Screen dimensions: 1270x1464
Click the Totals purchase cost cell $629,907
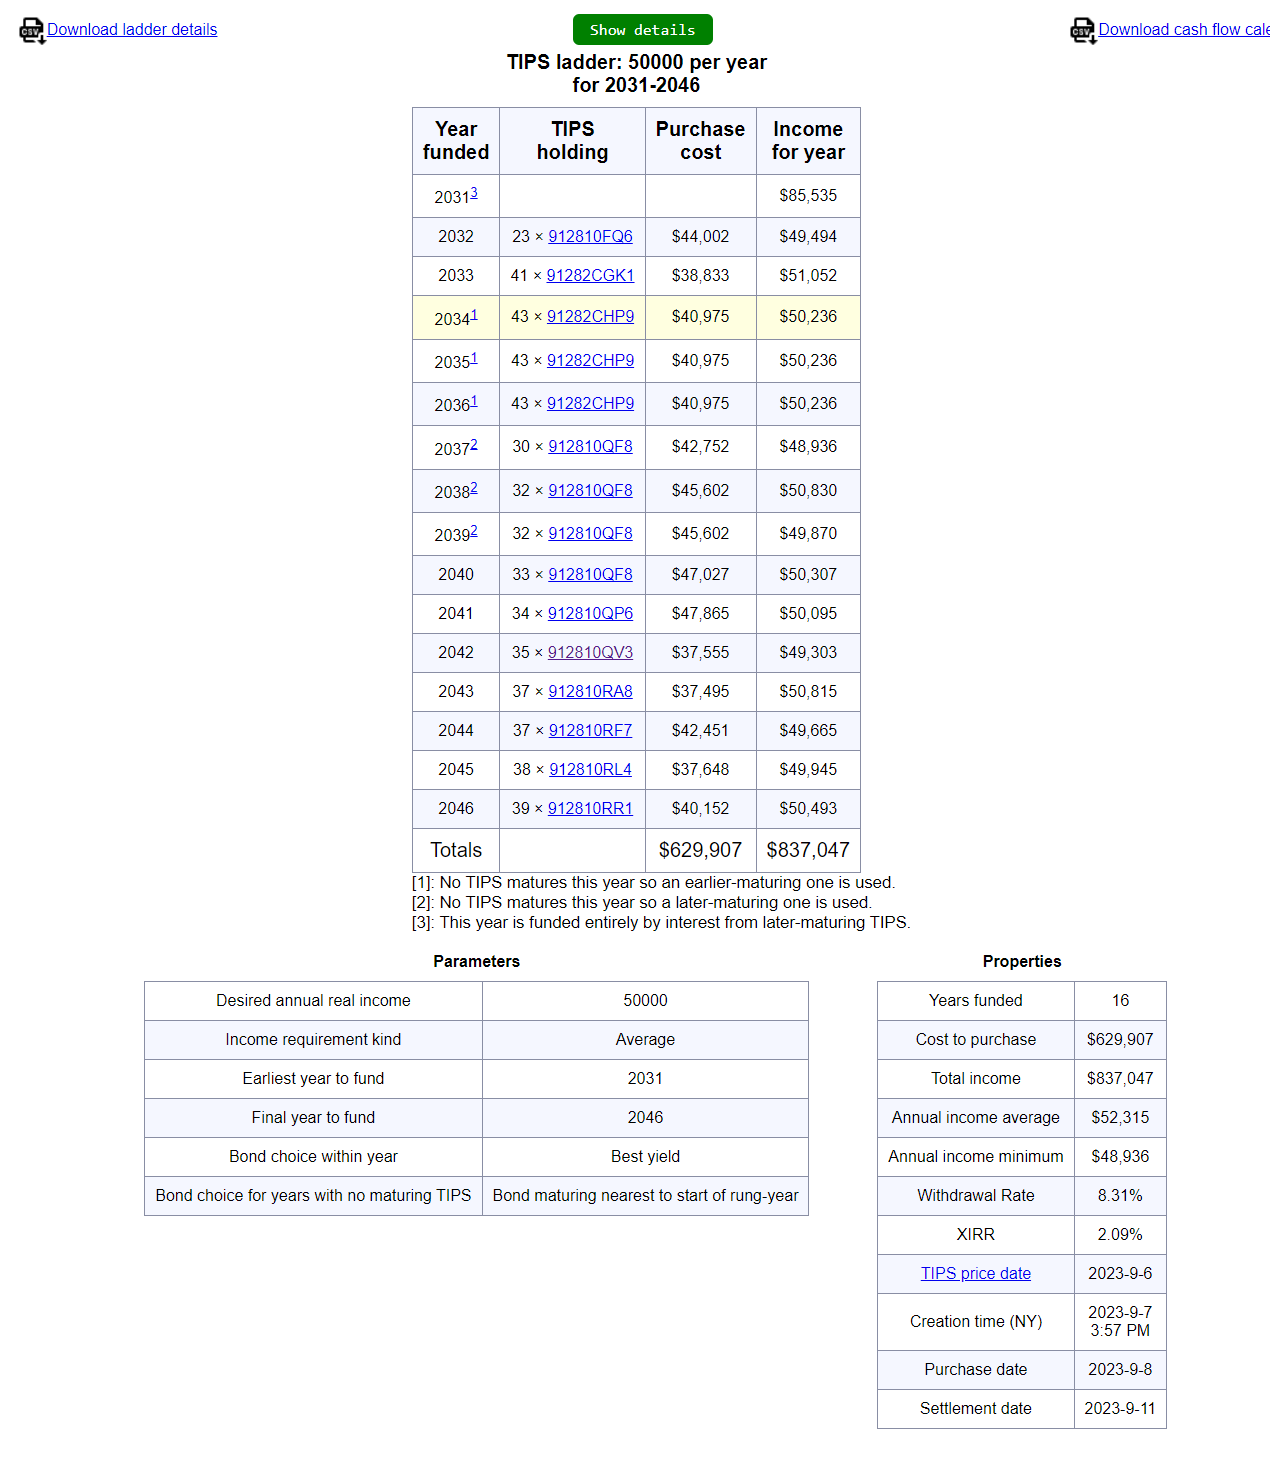click(700, 851)
